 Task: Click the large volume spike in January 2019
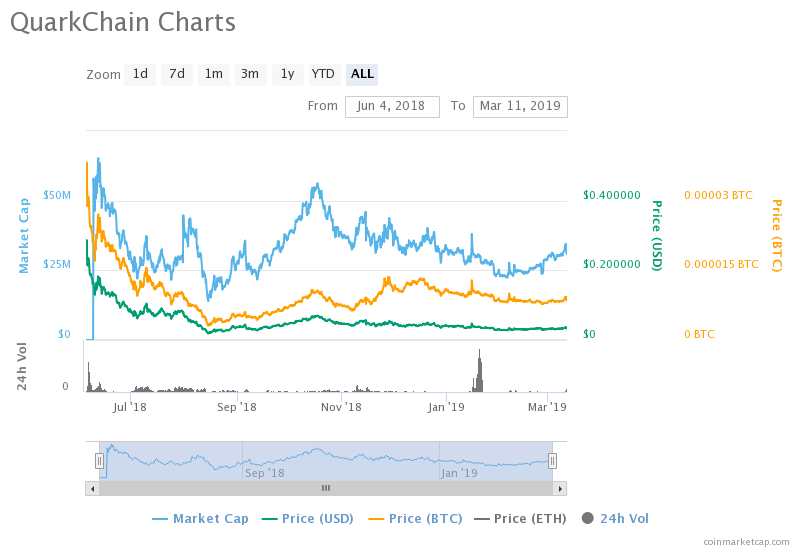point(479,371)
